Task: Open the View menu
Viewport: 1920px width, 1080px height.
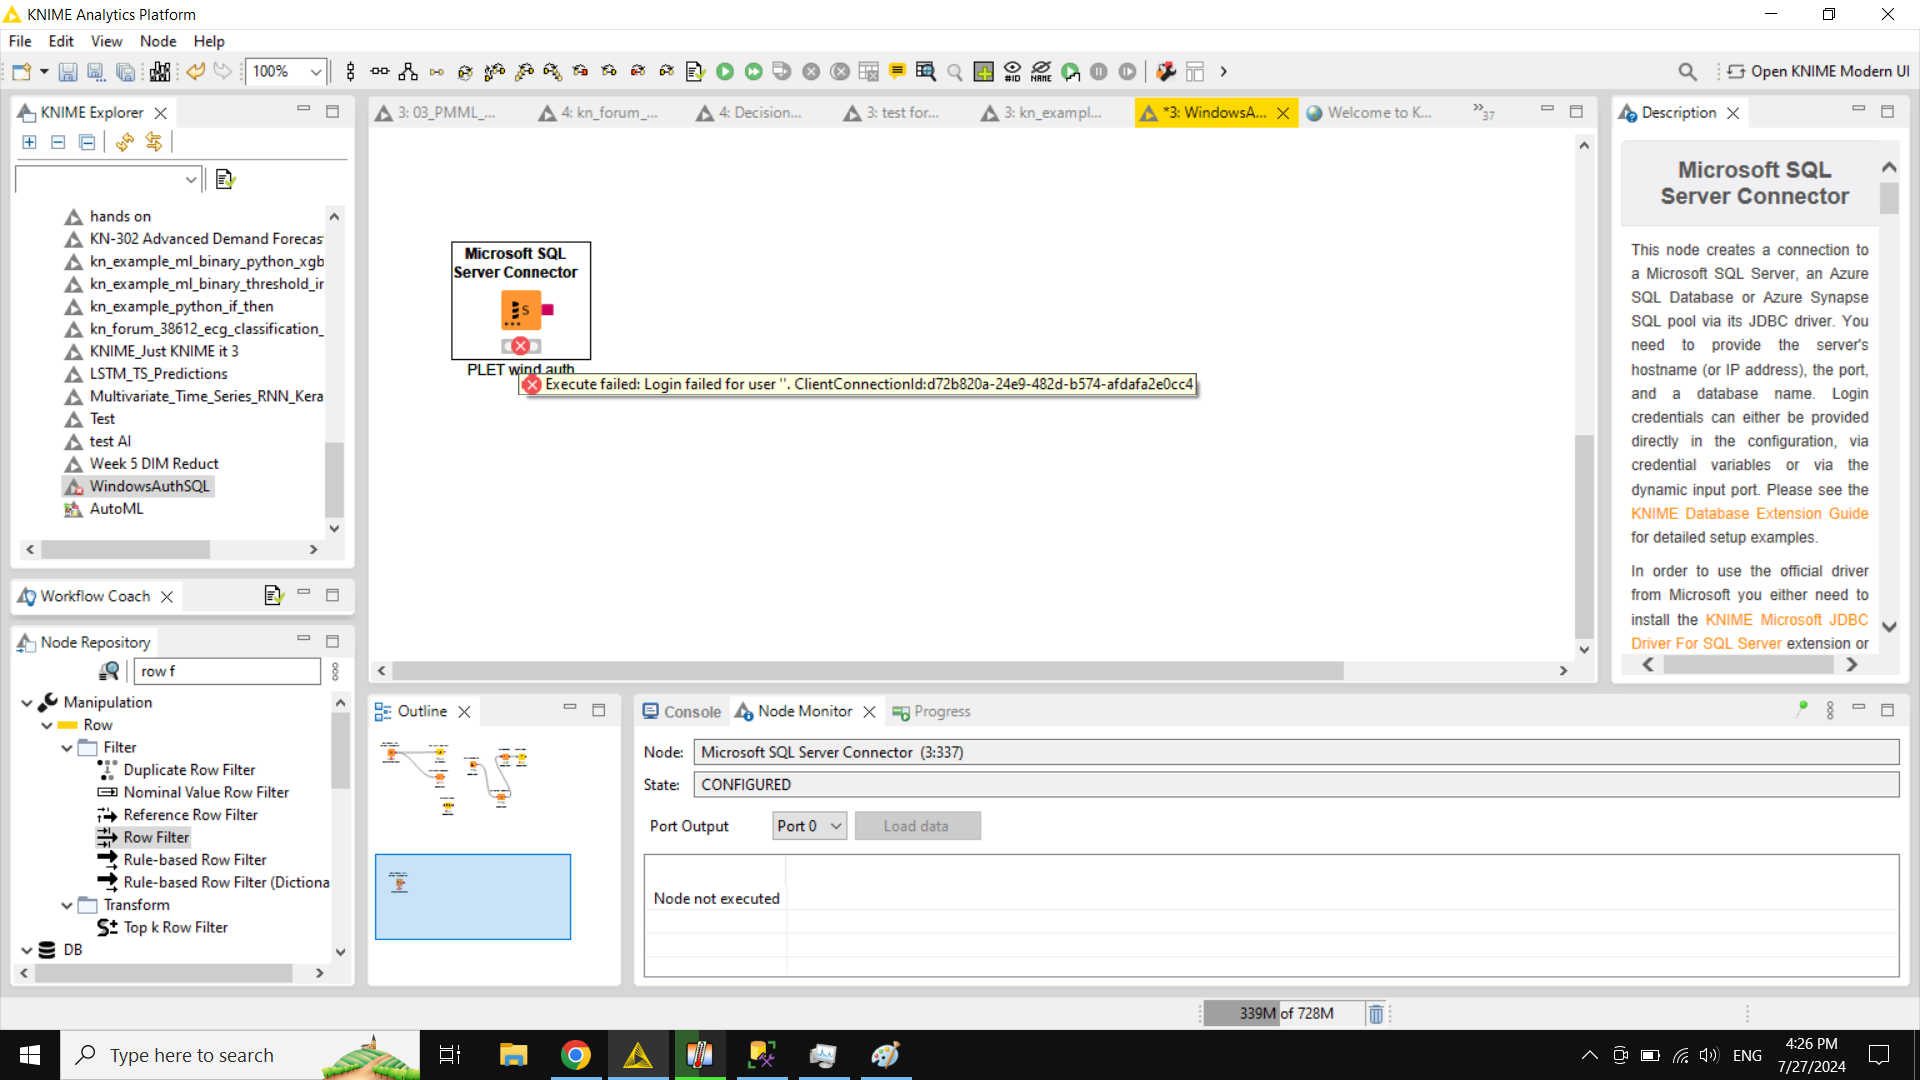Action: point(106,41)
